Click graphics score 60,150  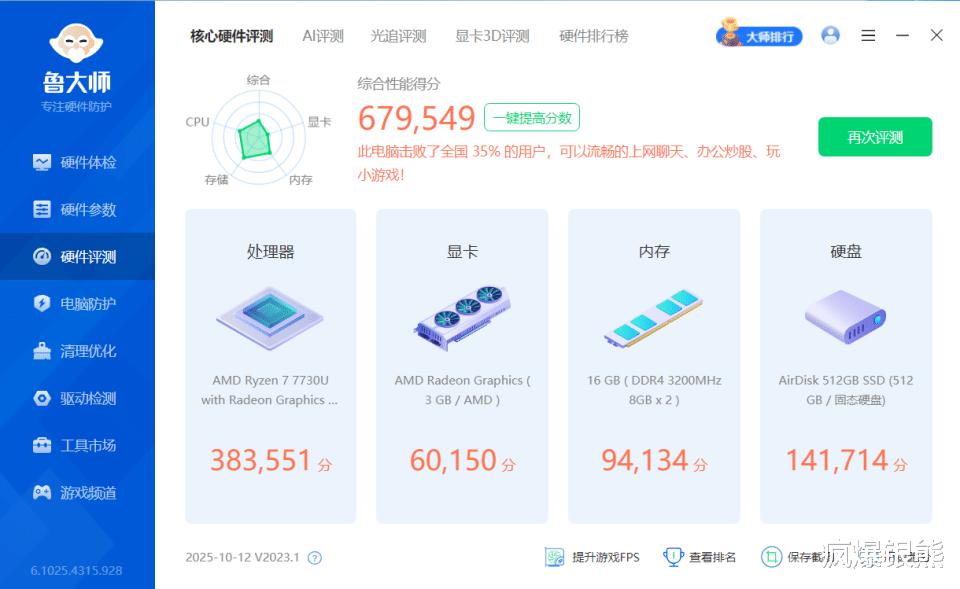453,460
